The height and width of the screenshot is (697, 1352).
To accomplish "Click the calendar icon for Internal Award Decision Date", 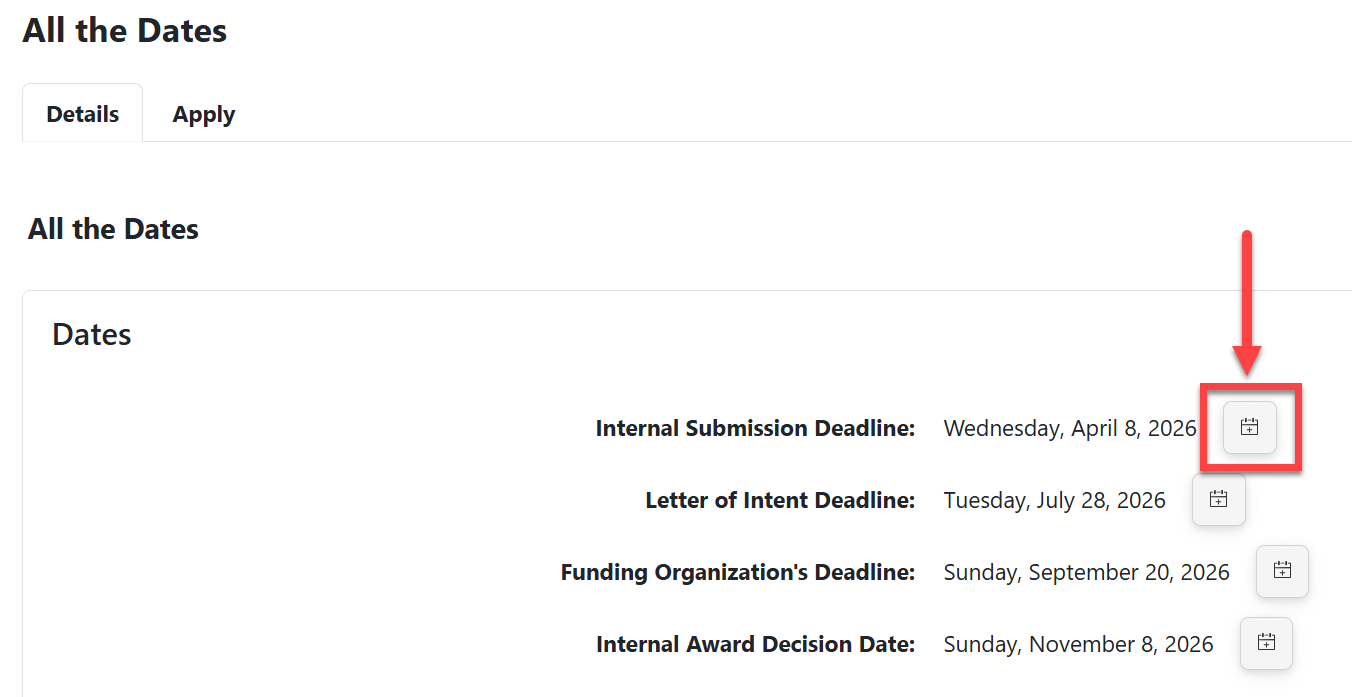I will [x=1266, y=643].
